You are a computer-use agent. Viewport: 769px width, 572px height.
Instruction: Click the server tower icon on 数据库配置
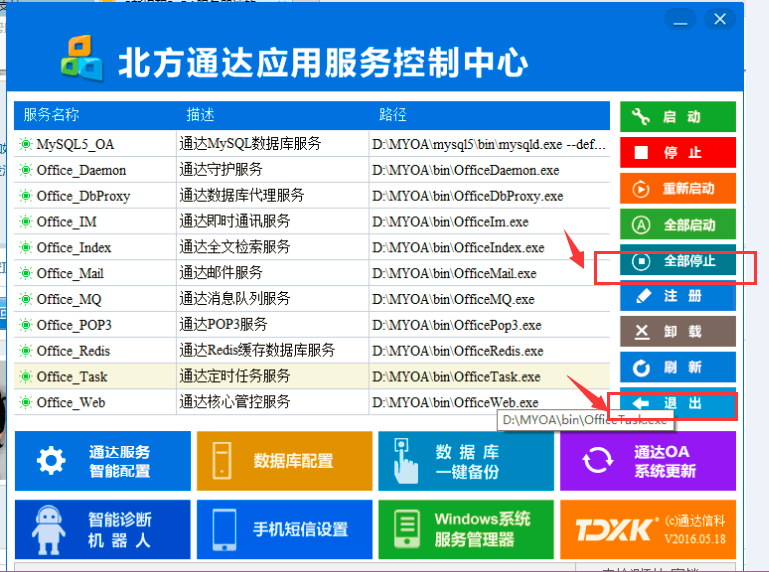click(222, 461)
